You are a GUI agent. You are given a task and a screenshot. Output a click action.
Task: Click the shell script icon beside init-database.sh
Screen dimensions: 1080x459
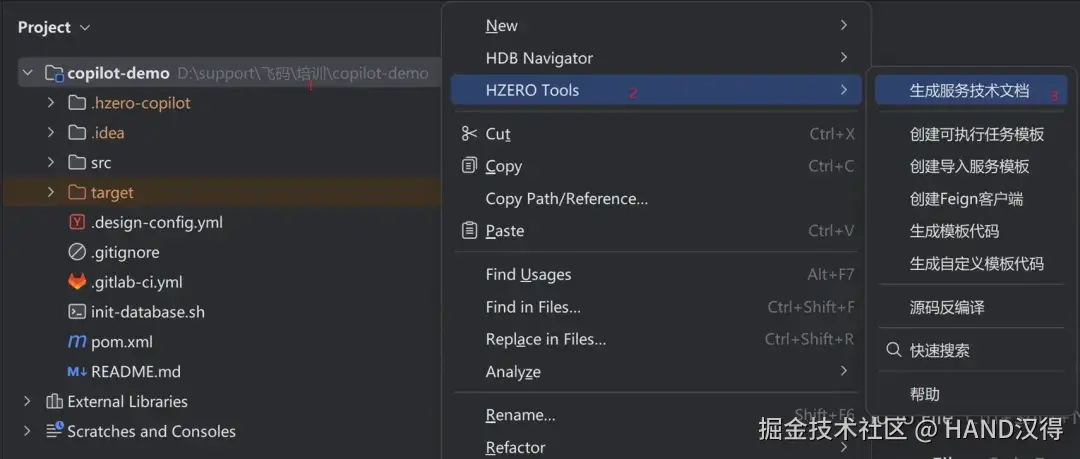(77, 312)
